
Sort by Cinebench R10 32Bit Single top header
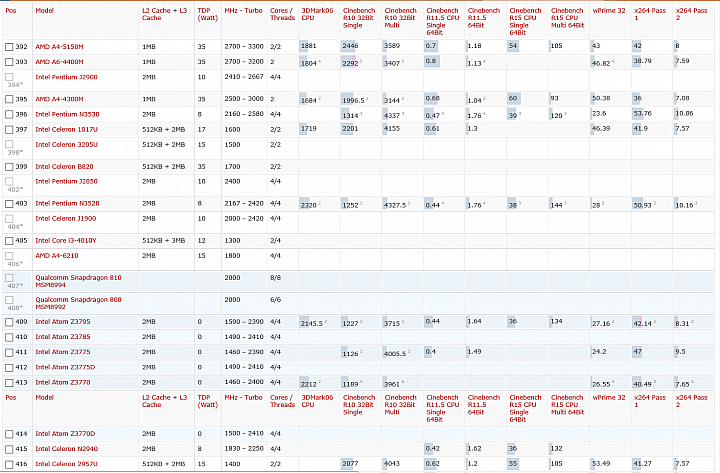pos(359,18)
